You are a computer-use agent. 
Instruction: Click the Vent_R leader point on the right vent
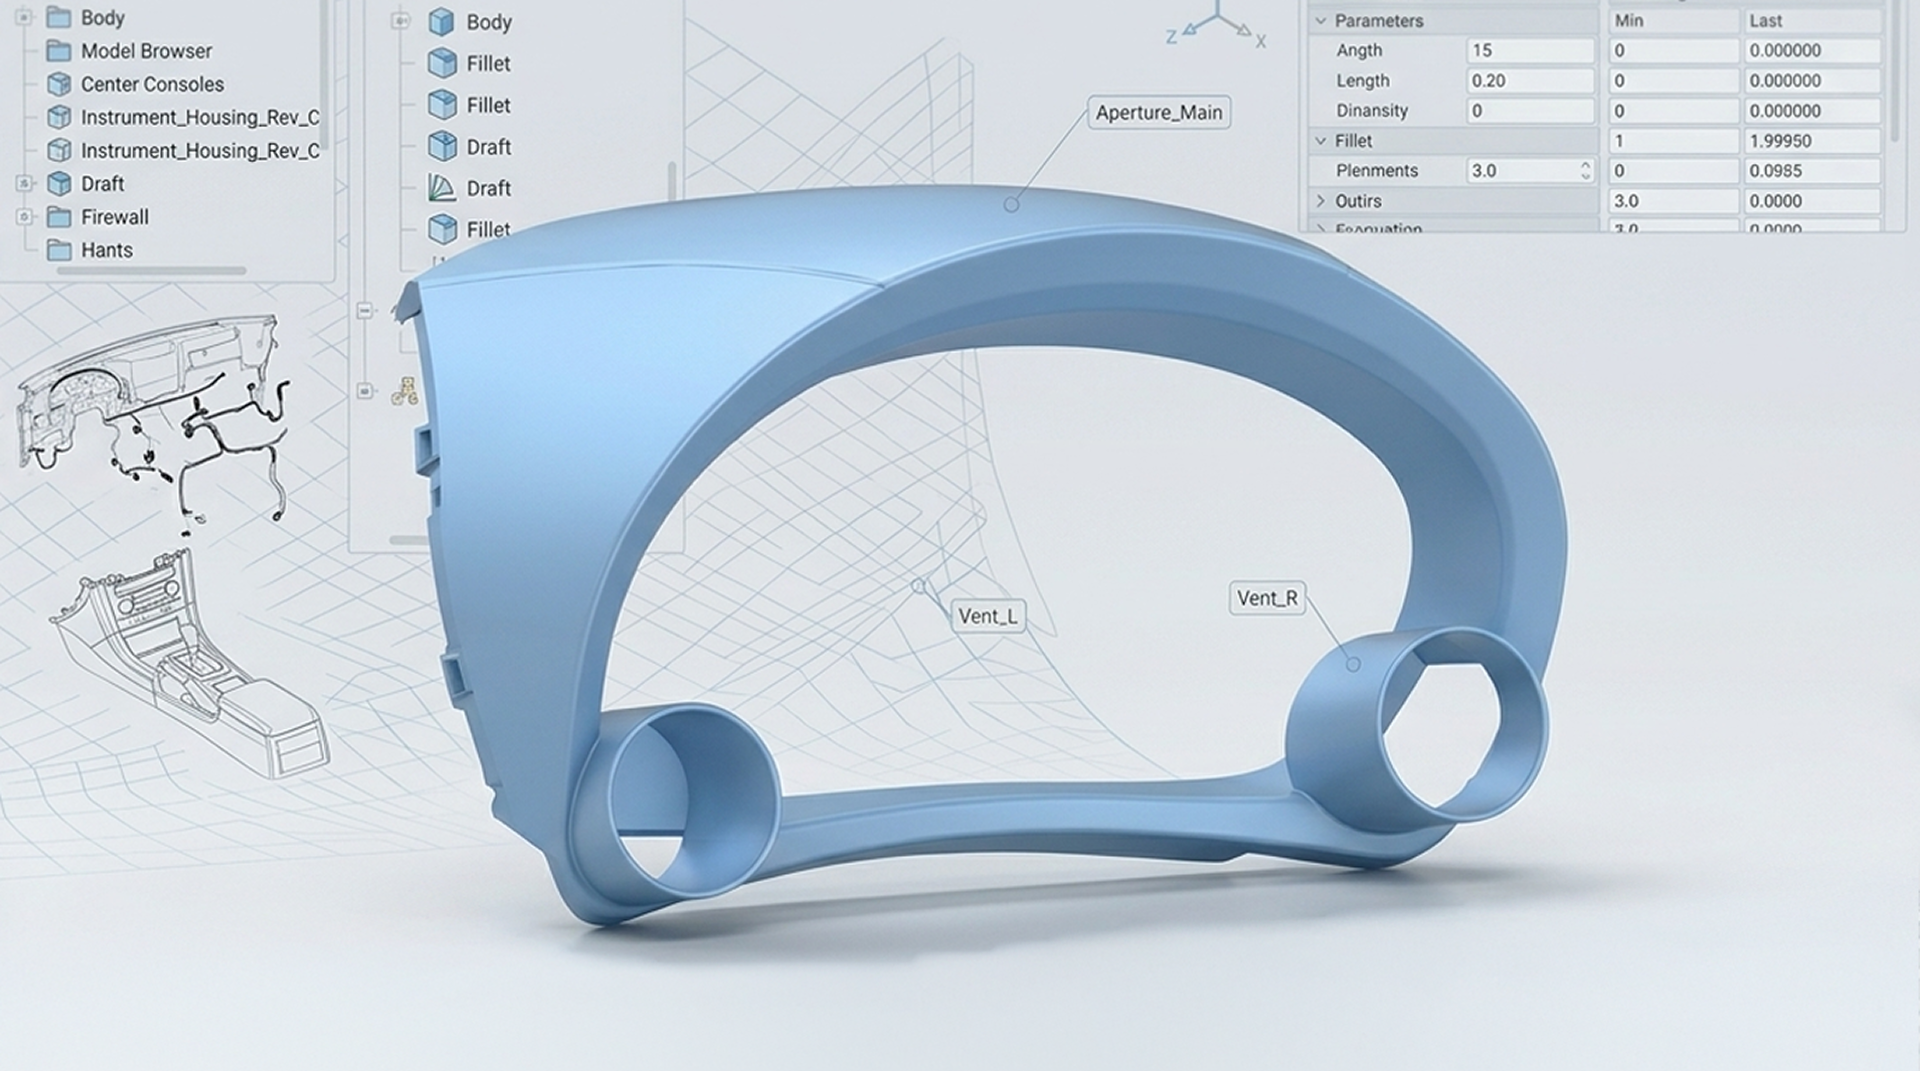point(1353,664)
